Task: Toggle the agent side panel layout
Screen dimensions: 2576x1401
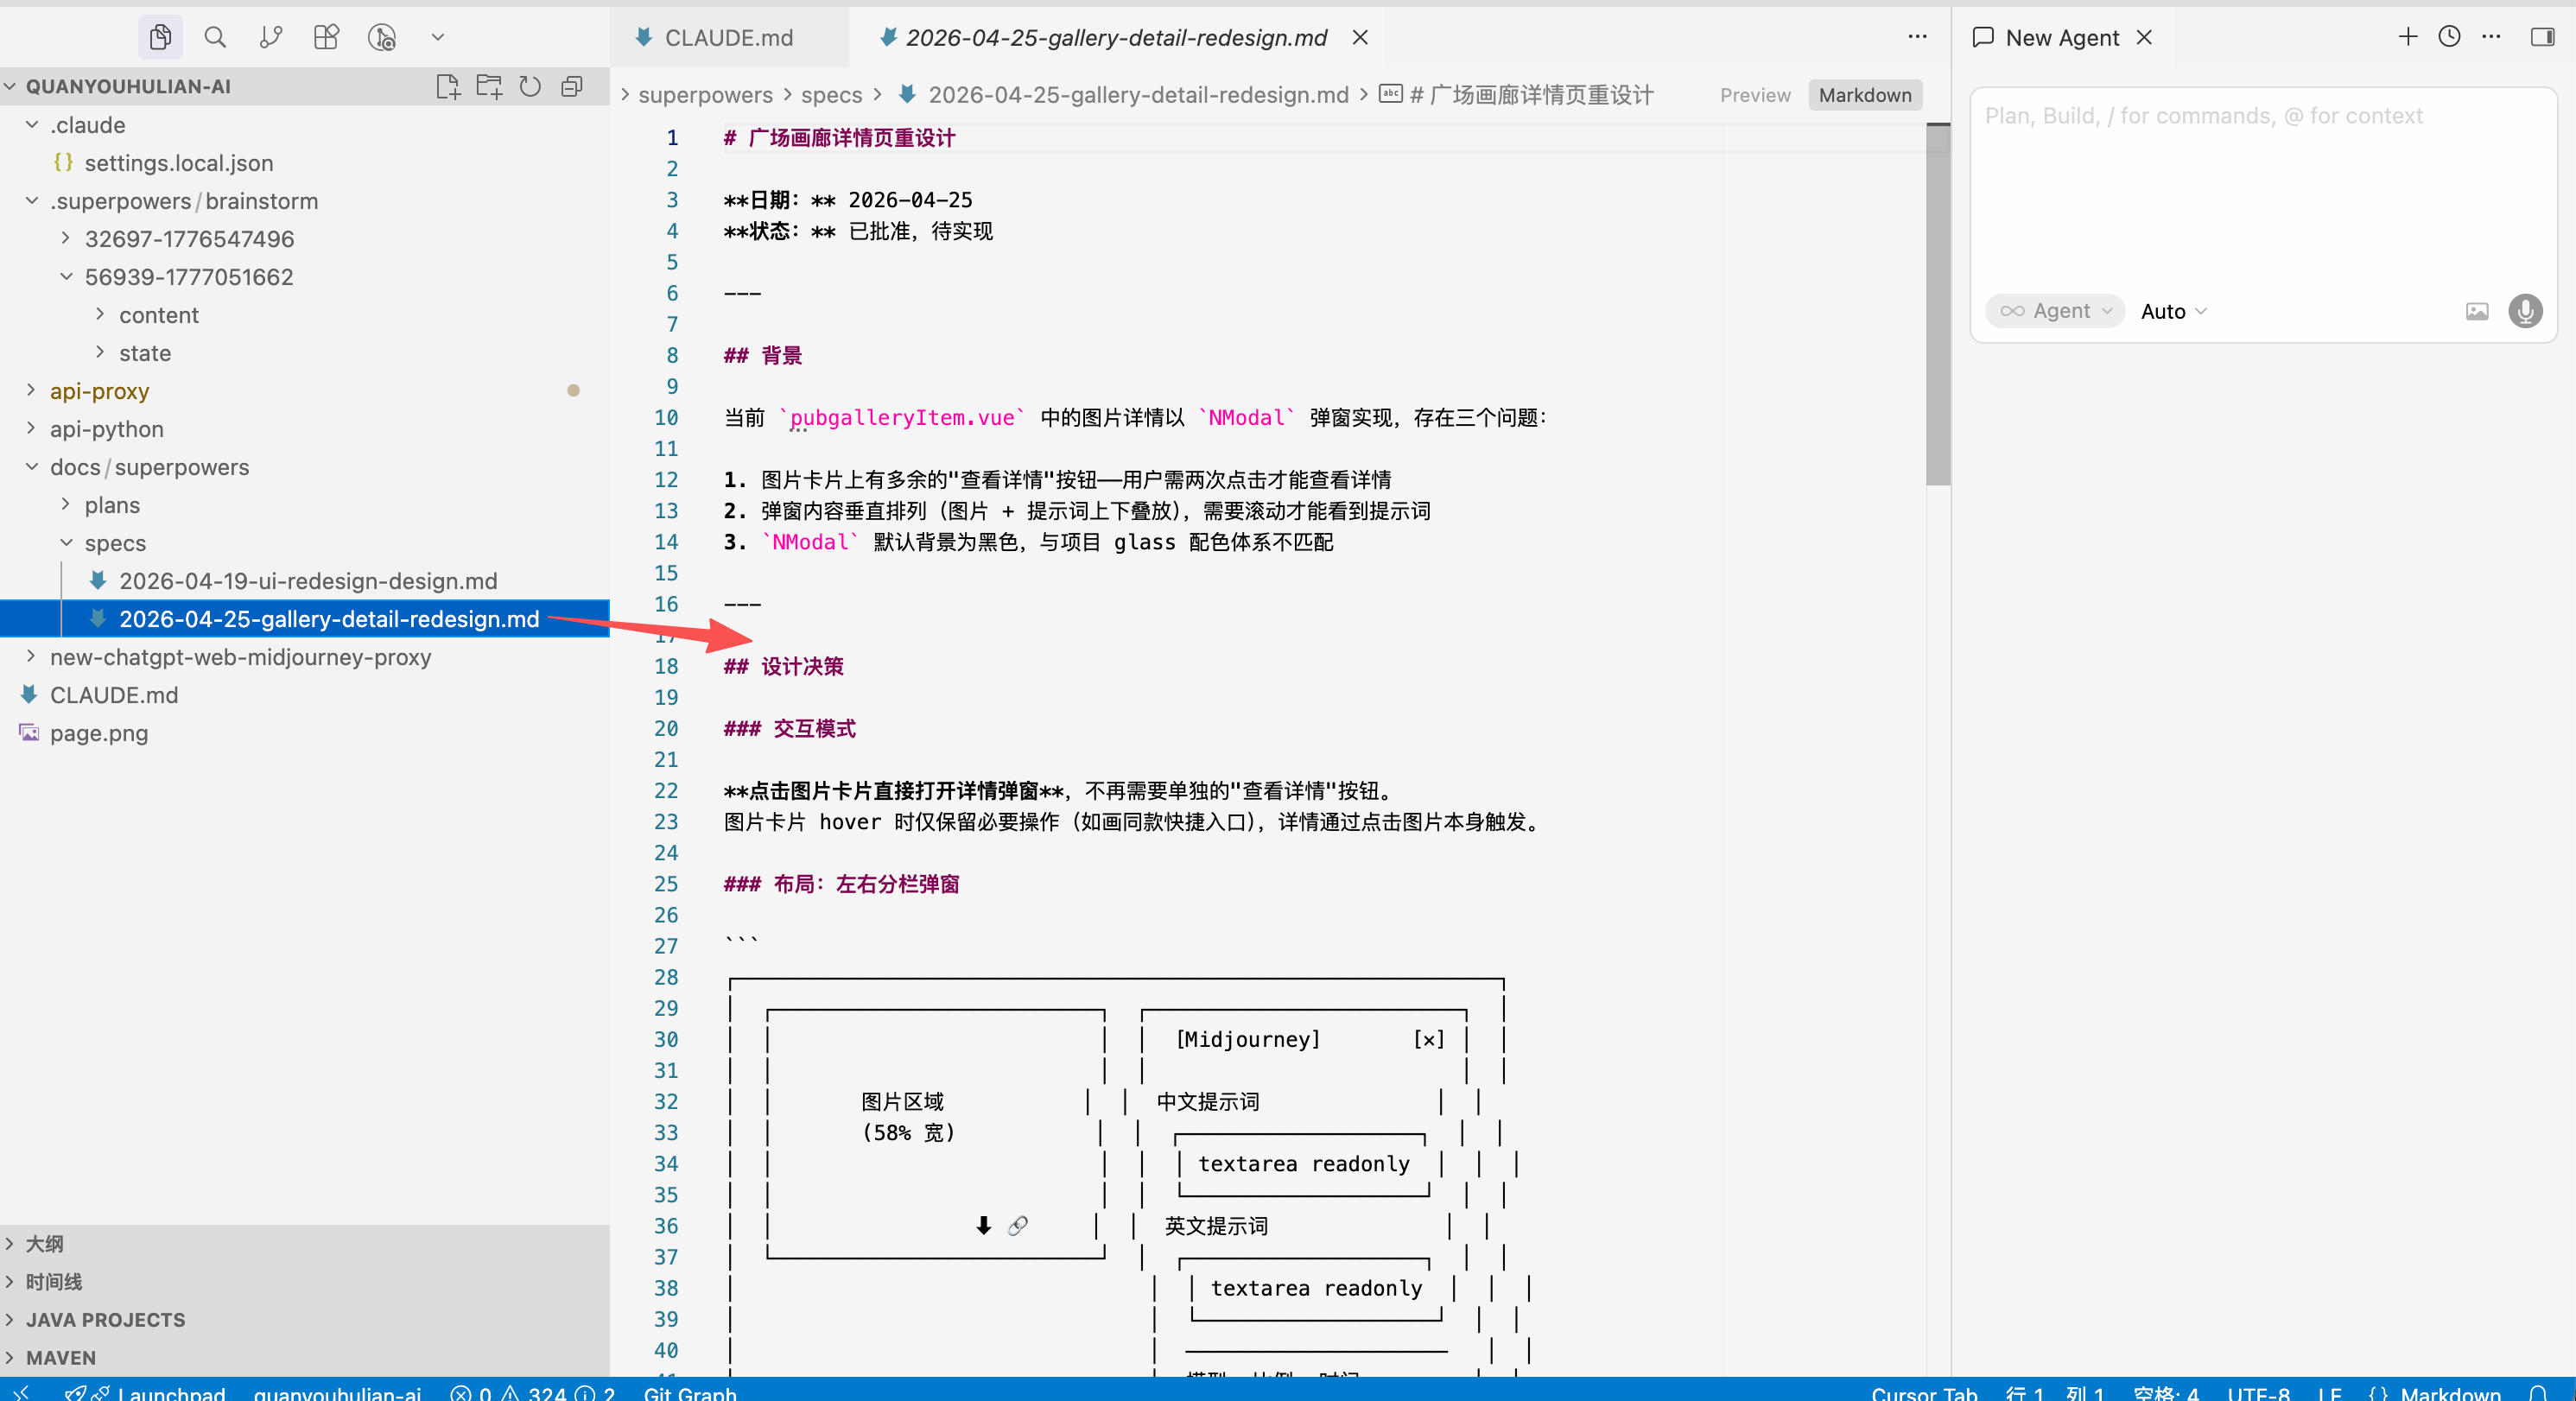Action: (x=2542, y=37)
